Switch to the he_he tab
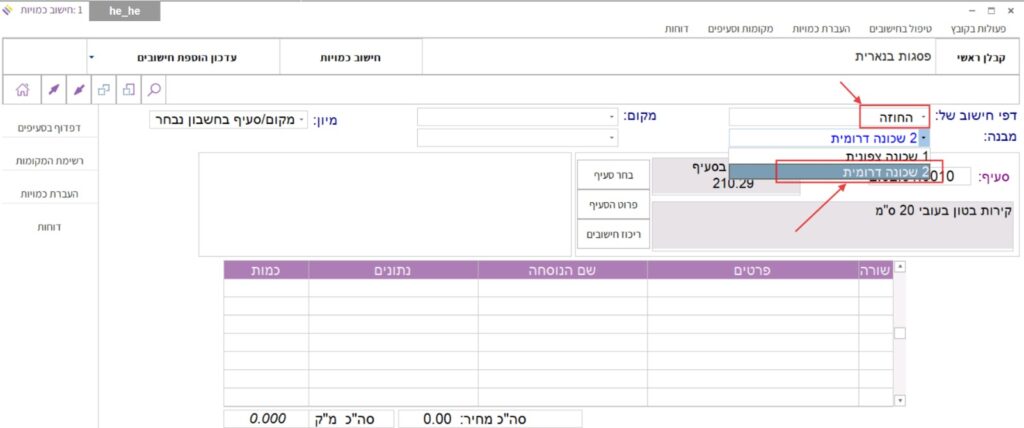The width and height of the screenshot is (1024, 428). (125, 11)
